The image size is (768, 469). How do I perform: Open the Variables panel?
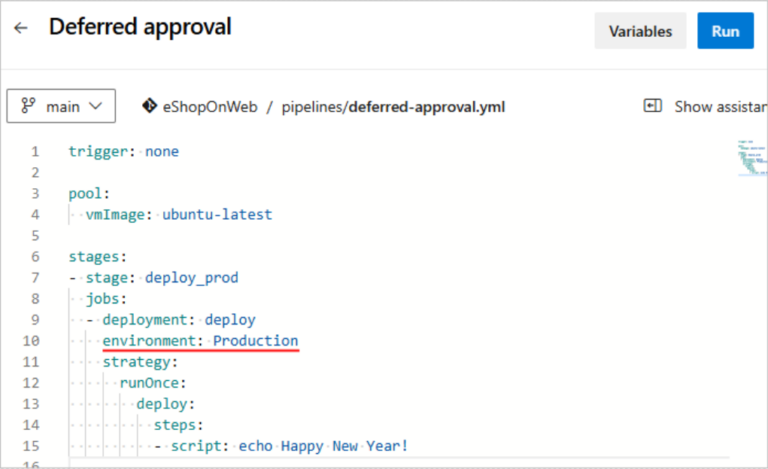click(640, 31)
